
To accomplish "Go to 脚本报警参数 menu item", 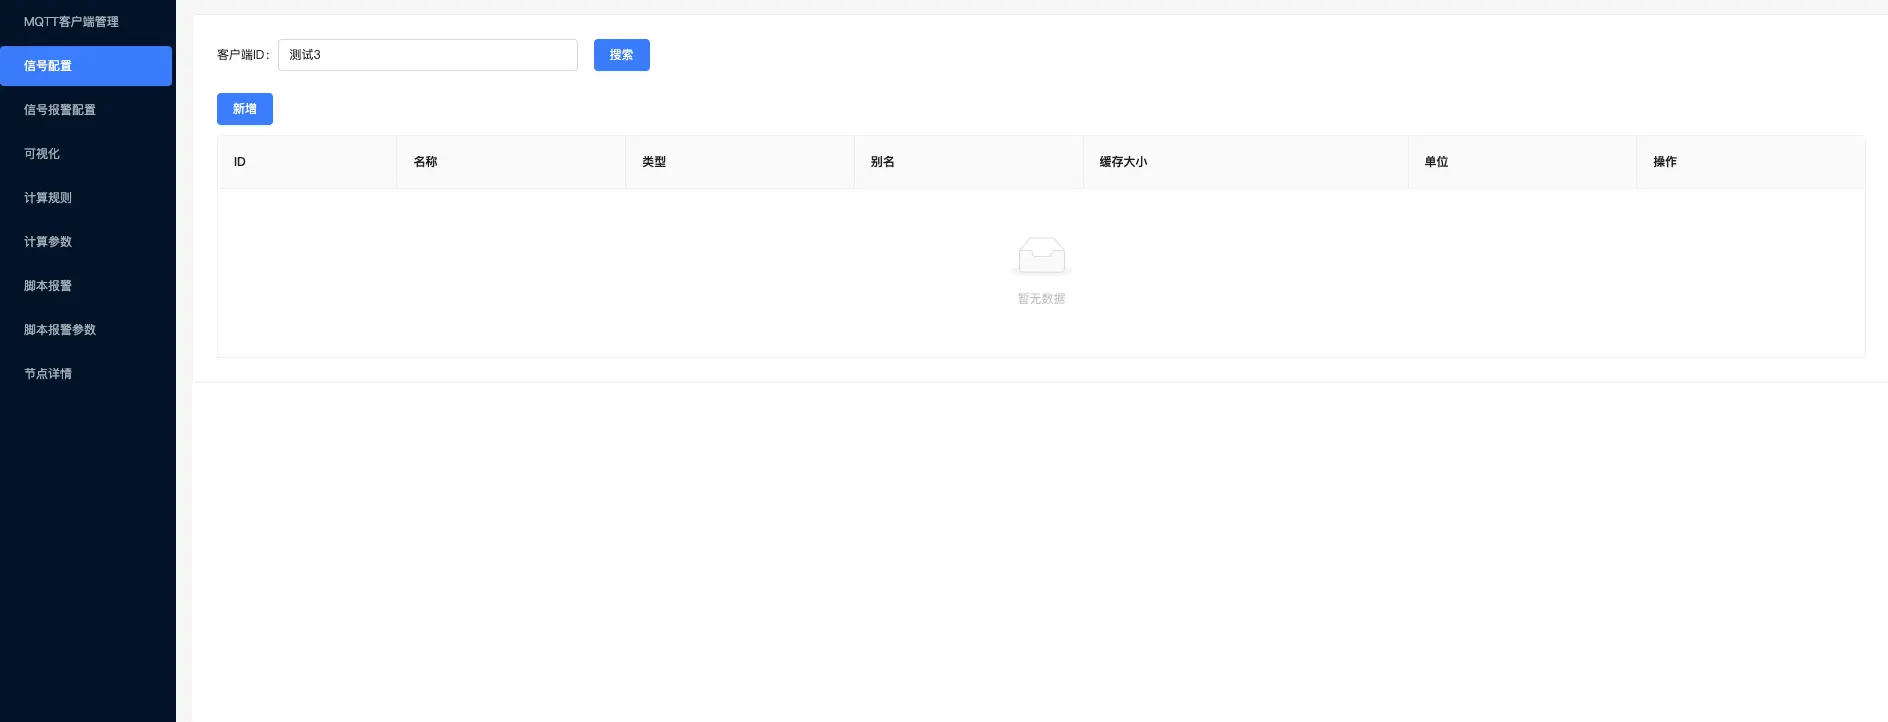I will 86,330.
